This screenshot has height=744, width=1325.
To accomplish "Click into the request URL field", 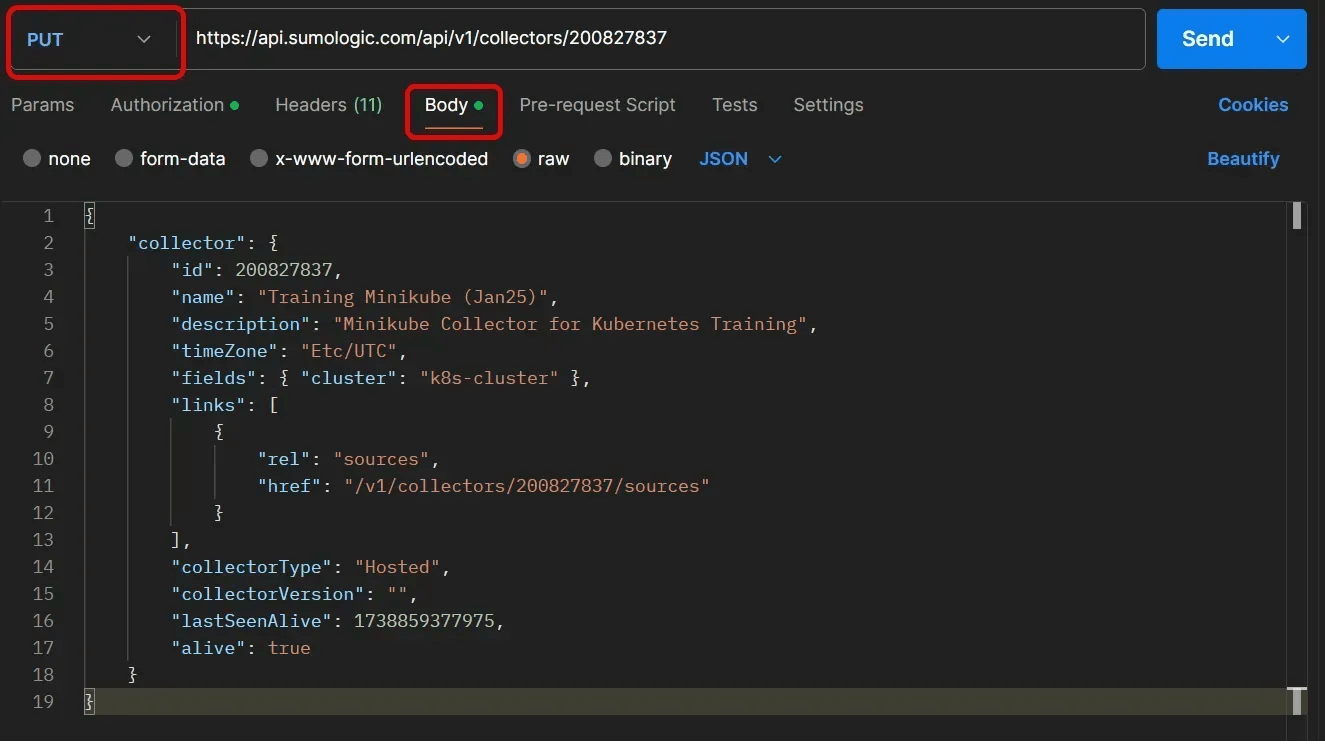I will click(660, 39).
